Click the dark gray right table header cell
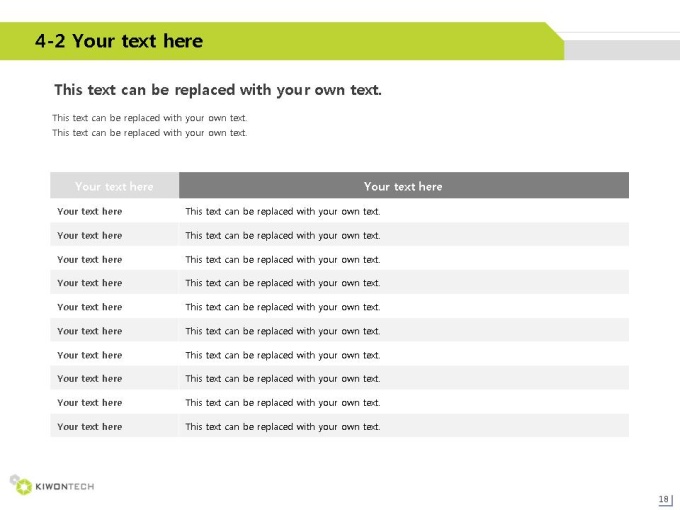 pyautogui.click(x=404, y=186)
